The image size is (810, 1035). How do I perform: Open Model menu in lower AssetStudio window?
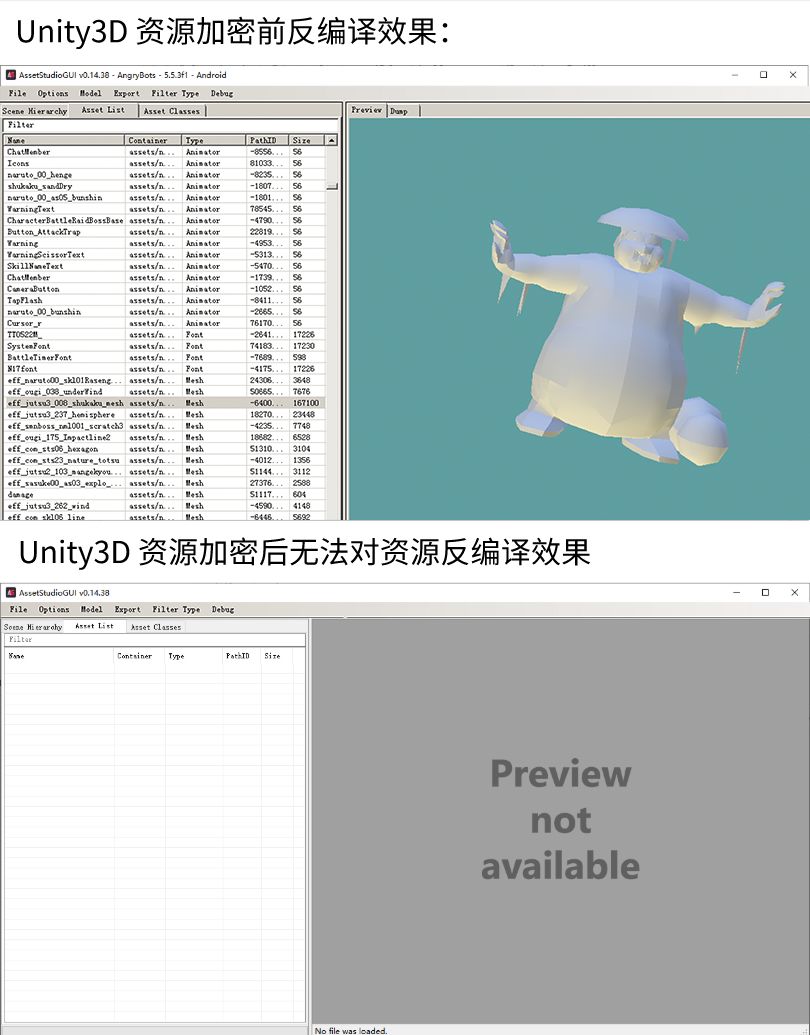(x=91, y=609)
